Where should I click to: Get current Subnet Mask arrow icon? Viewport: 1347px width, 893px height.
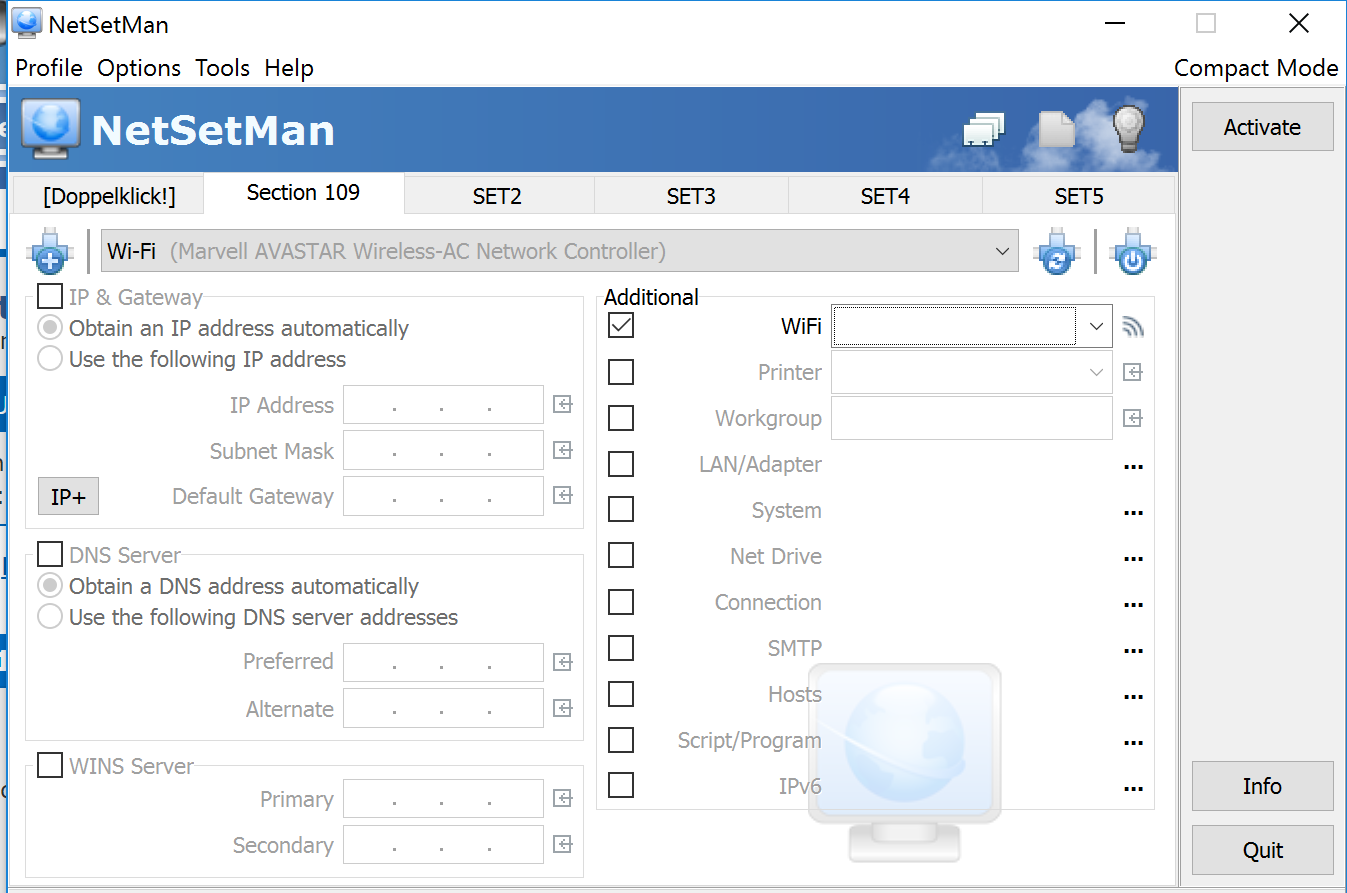point(563,451)
